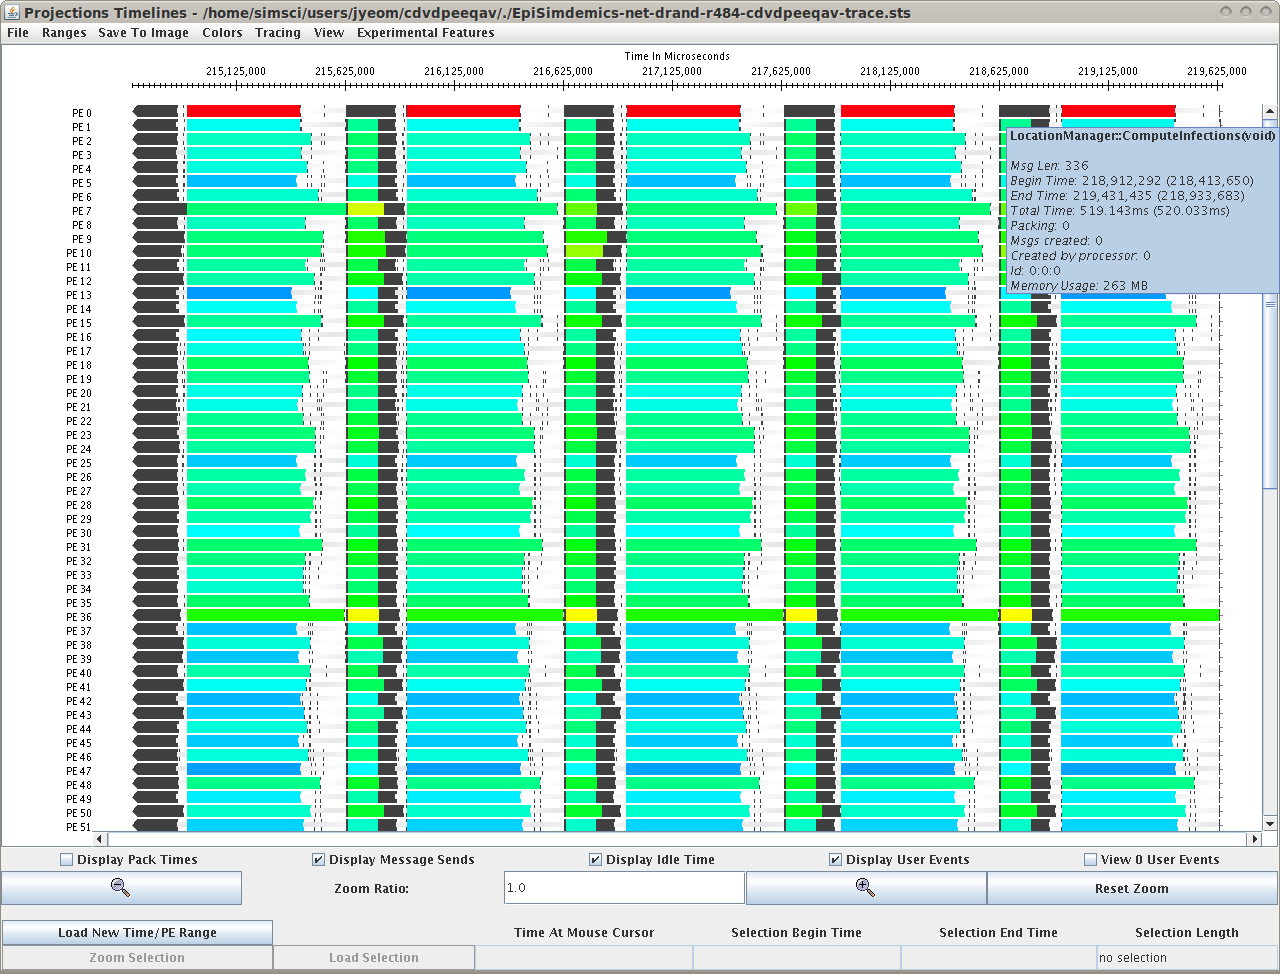Uncheck Display Message Sends
Viewport: 1280px width, 974px height.
319,860
